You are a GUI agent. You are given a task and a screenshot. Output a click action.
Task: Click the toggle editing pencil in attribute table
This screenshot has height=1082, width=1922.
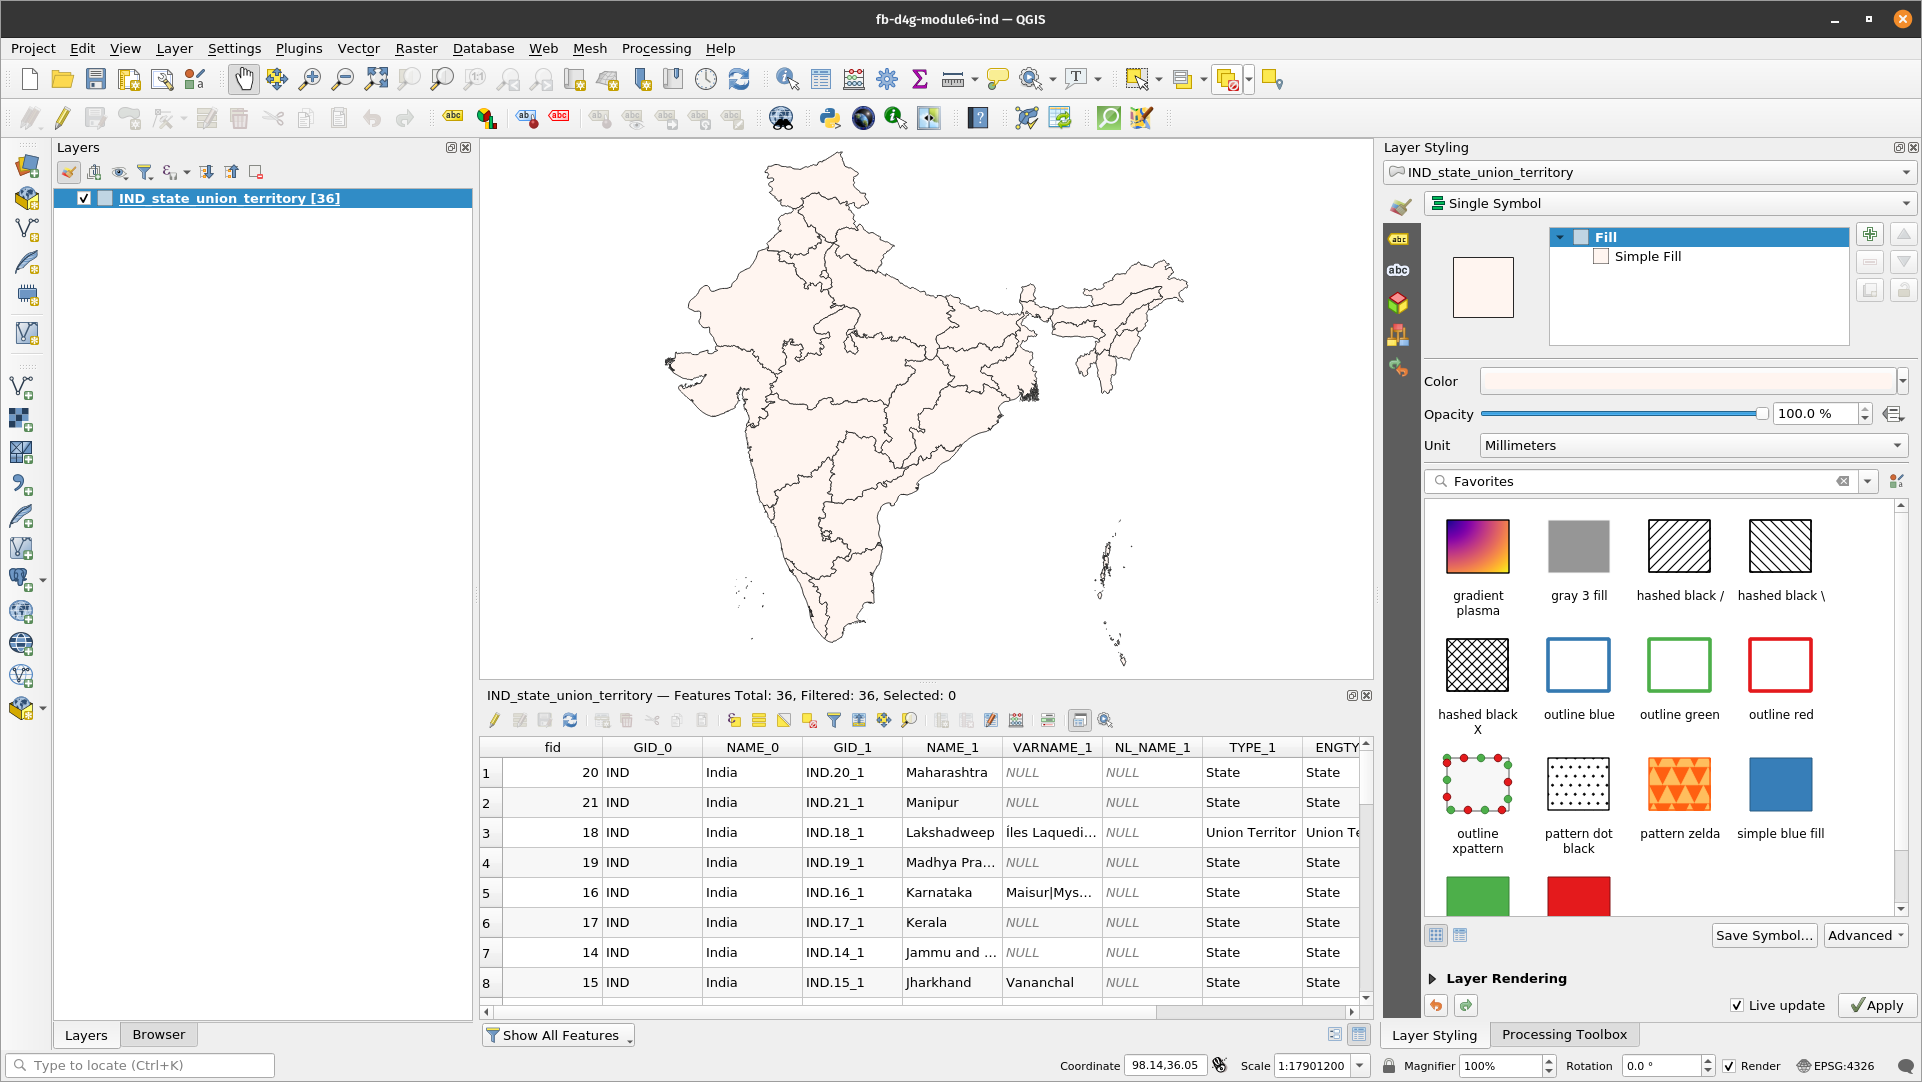(494, 720)
